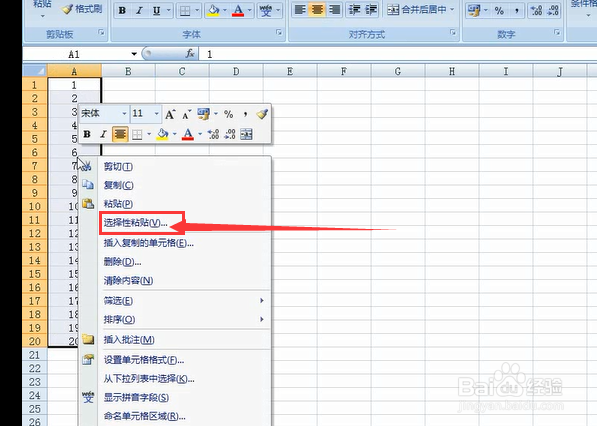Click the ribbon align left icon
The height and width of the screenshot is (426, 597).
[x=300, y=10]
